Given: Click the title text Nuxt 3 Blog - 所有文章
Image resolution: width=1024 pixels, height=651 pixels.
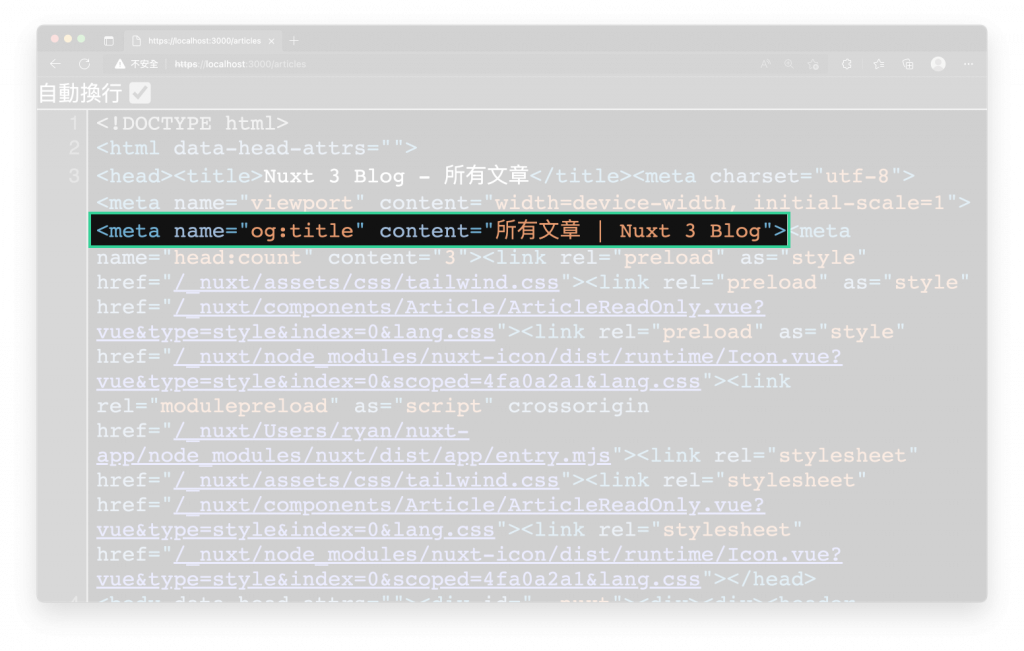Looking at the screenshot, I should (396, 176).
